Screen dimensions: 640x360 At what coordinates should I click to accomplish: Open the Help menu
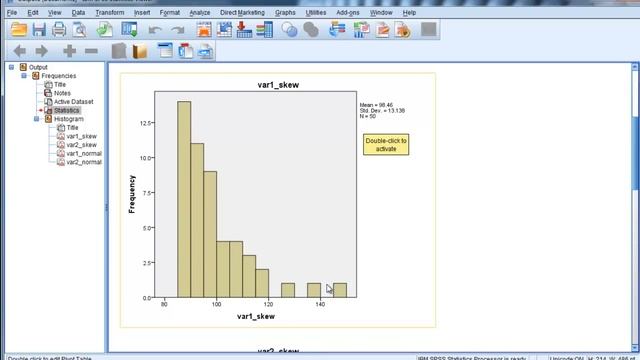click(409, 13)
